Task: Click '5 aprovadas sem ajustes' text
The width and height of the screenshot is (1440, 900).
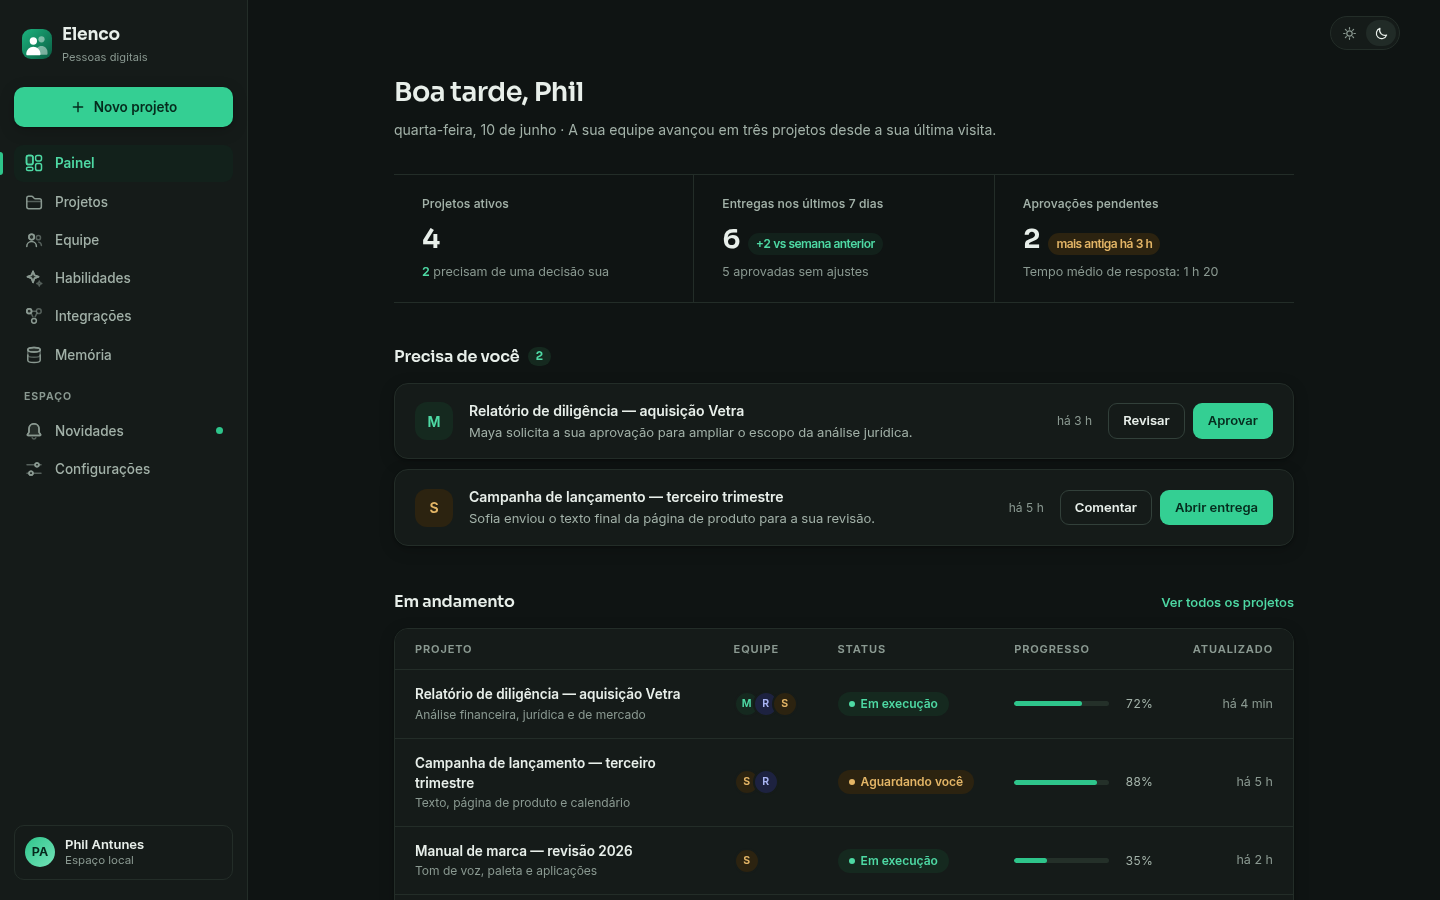Action: [x=795, y=272]
